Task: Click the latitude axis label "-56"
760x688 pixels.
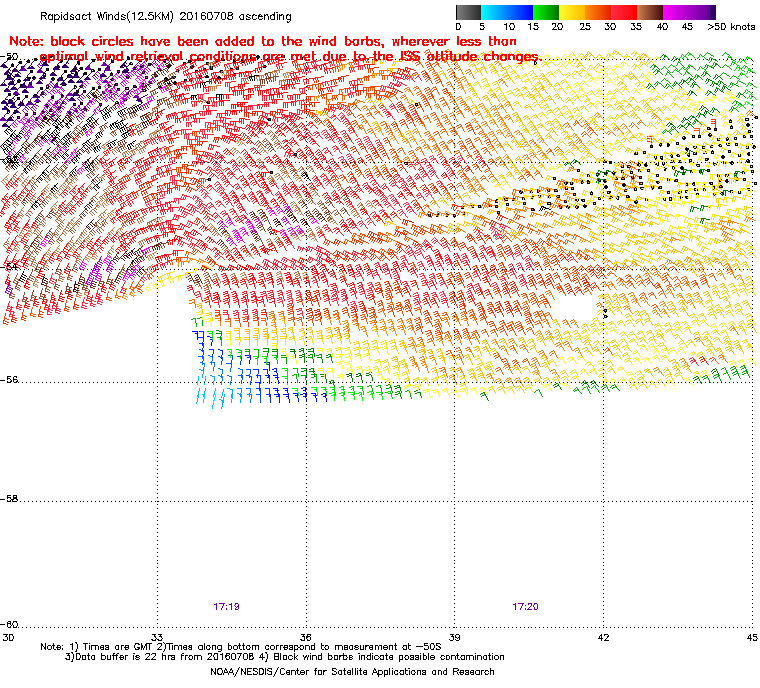Action: (x=9, y=380)
